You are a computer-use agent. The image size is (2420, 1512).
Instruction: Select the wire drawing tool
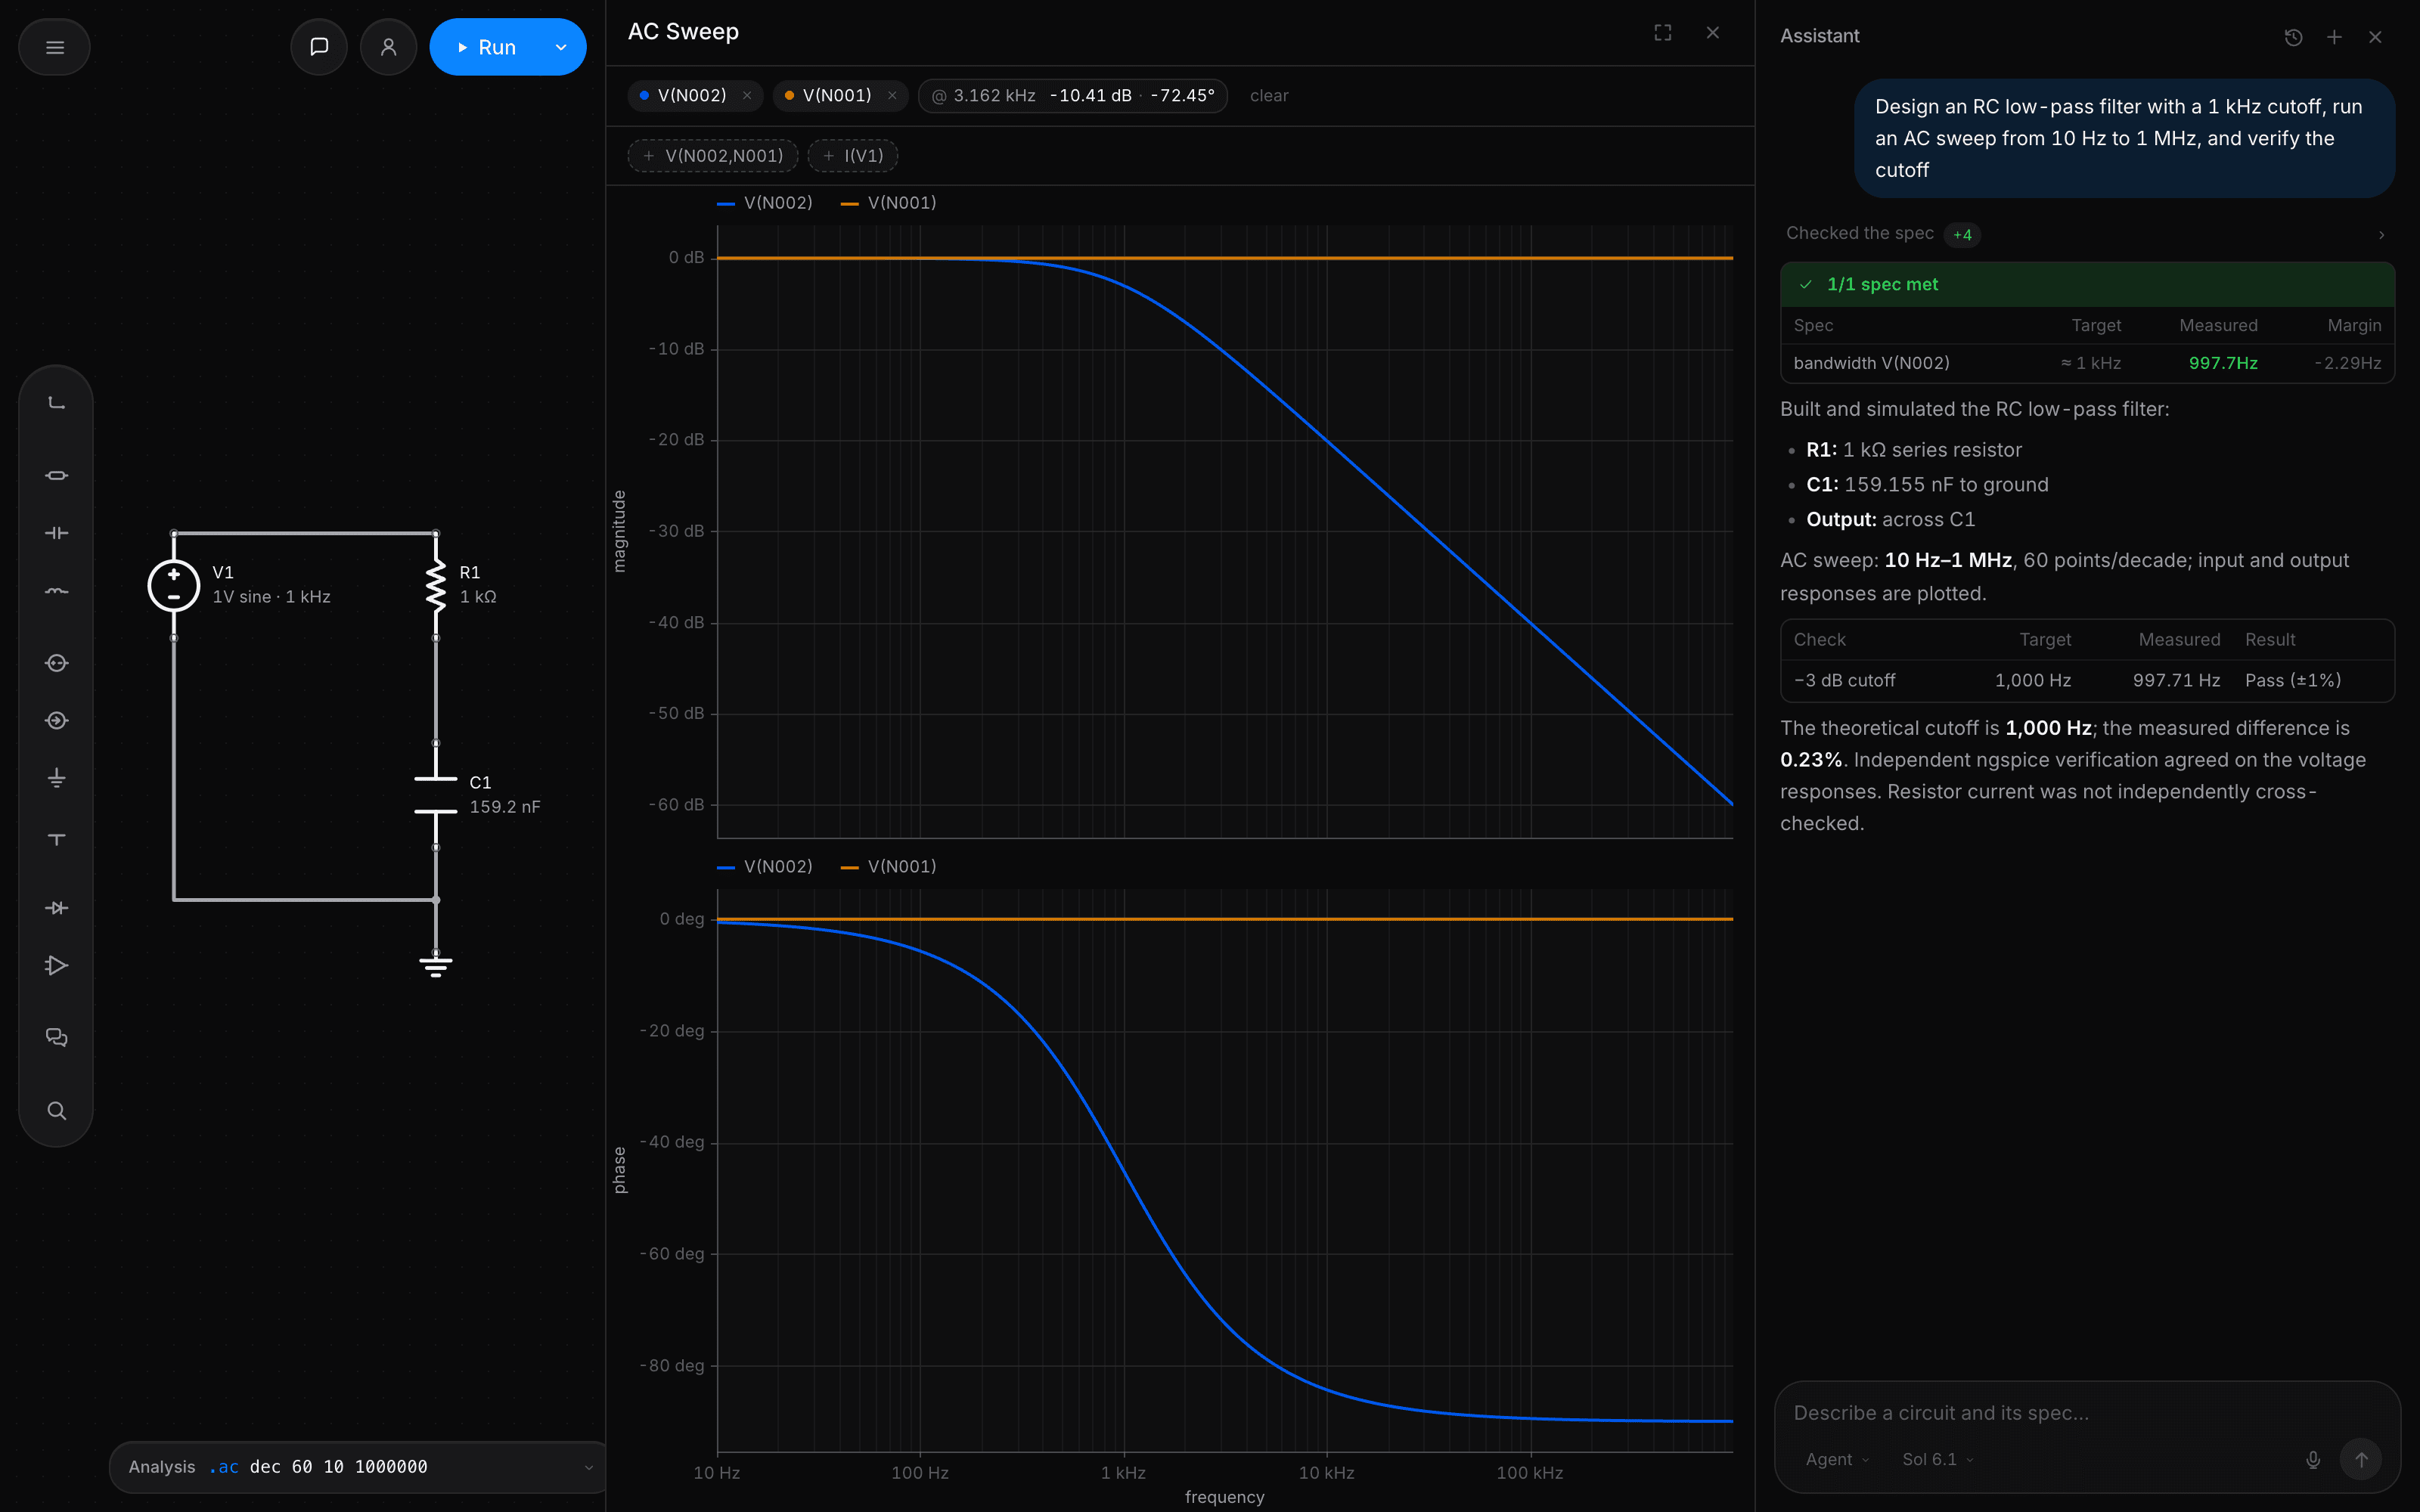tap(57, 403)
